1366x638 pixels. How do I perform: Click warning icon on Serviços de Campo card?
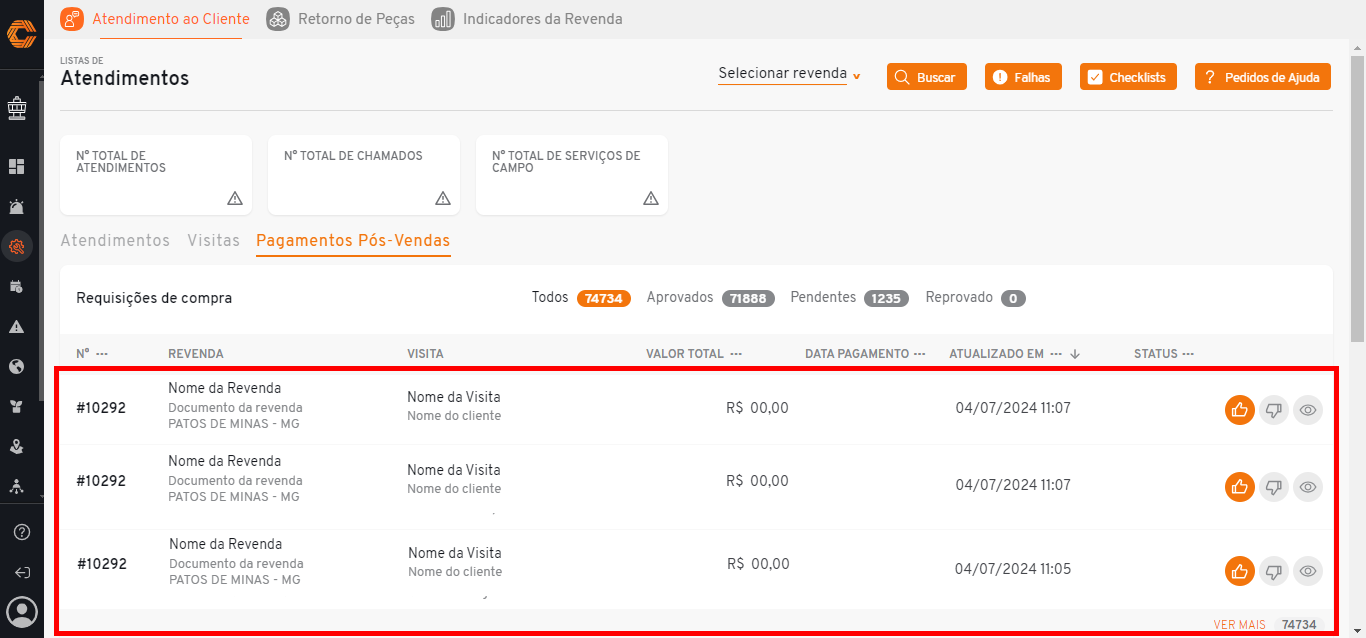pos(651,198)
